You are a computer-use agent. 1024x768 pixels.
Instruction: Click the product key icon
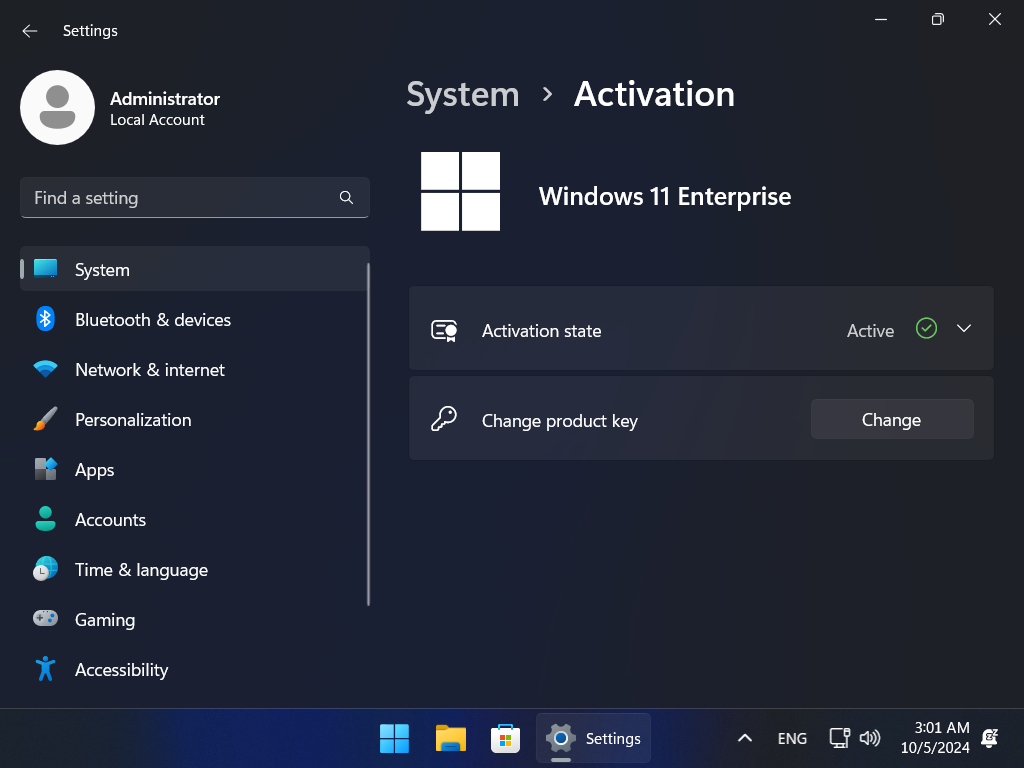point(444,419)
